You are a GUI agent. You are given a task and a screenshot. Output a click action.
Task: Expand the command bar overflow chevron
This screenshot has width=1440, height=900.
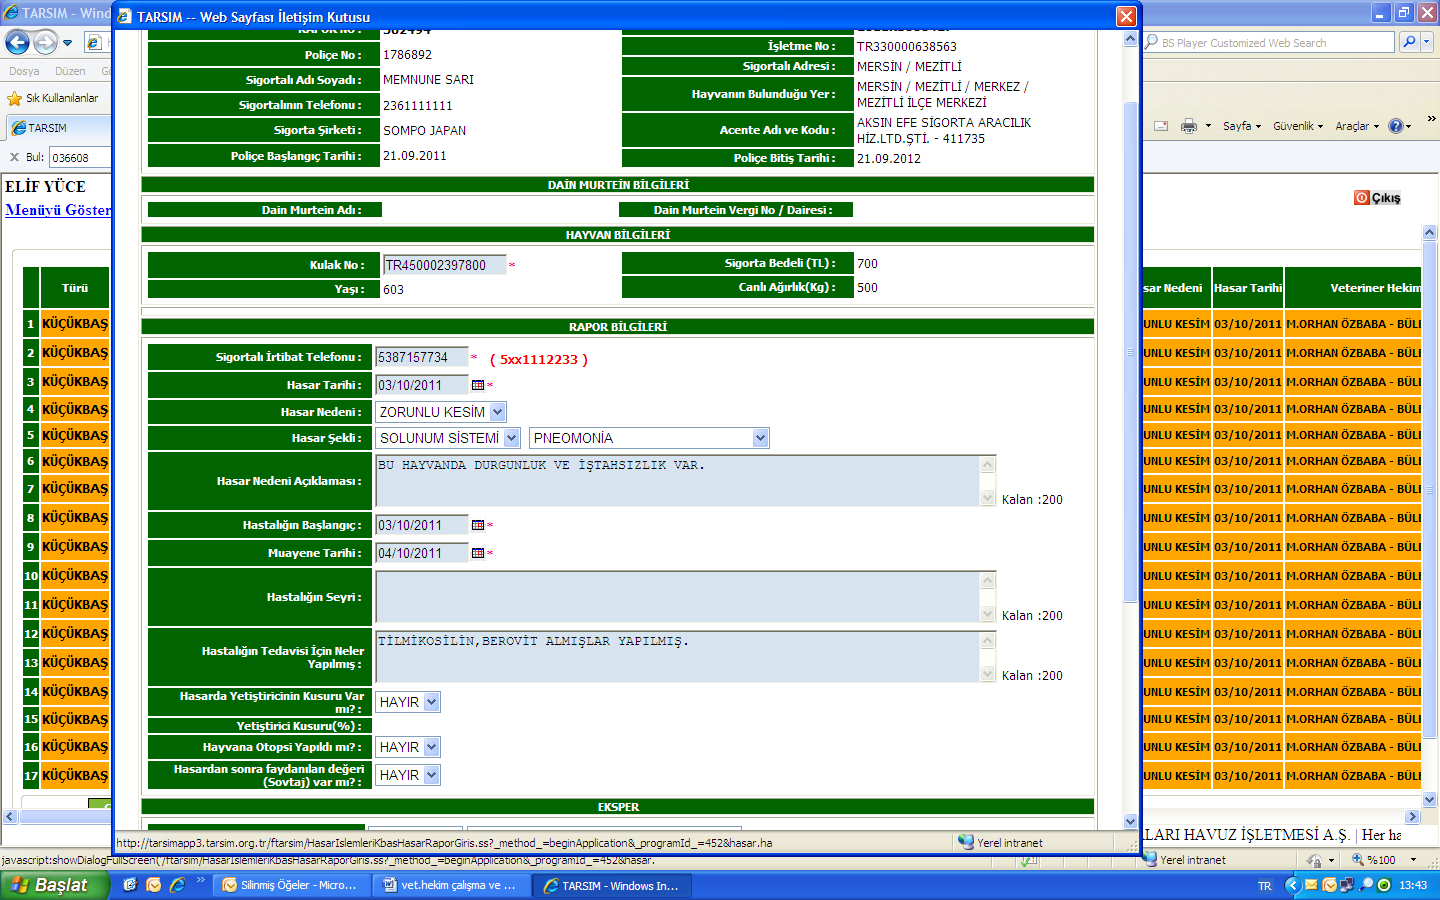(1431, 119)
